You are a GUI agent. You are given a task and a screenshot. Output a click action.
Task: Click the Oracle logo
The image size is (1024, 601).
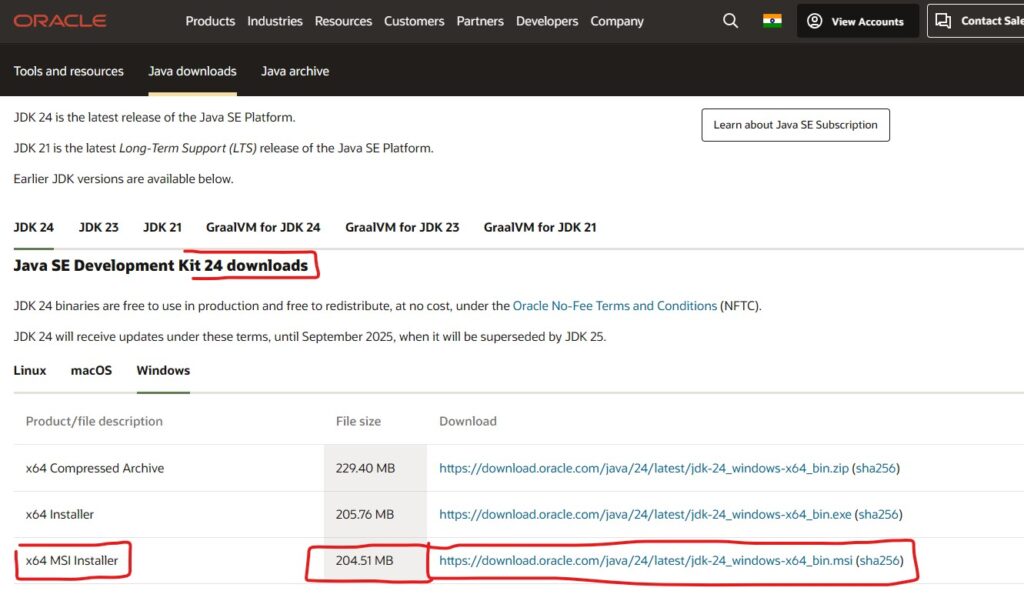point(59,19)
